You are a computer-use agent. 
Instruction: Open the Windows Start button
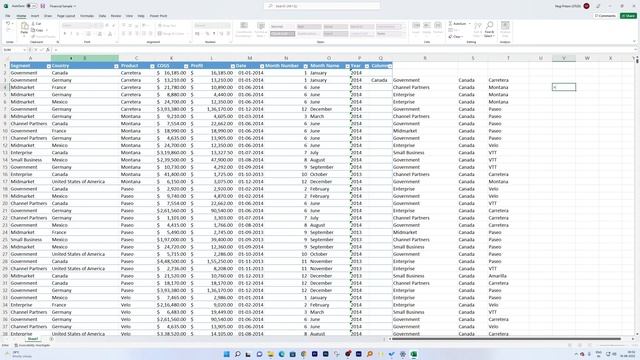point(227,354)
